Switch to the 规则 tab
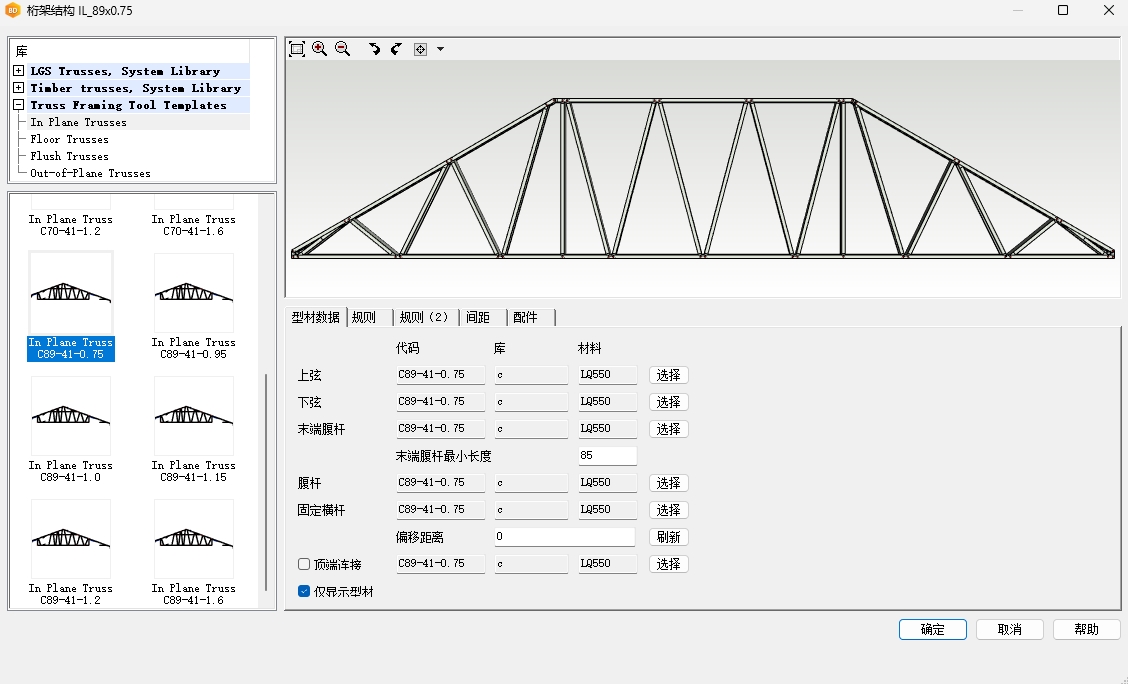The width and height of the screenshot is (1128, 684). [x=369, y=317]
